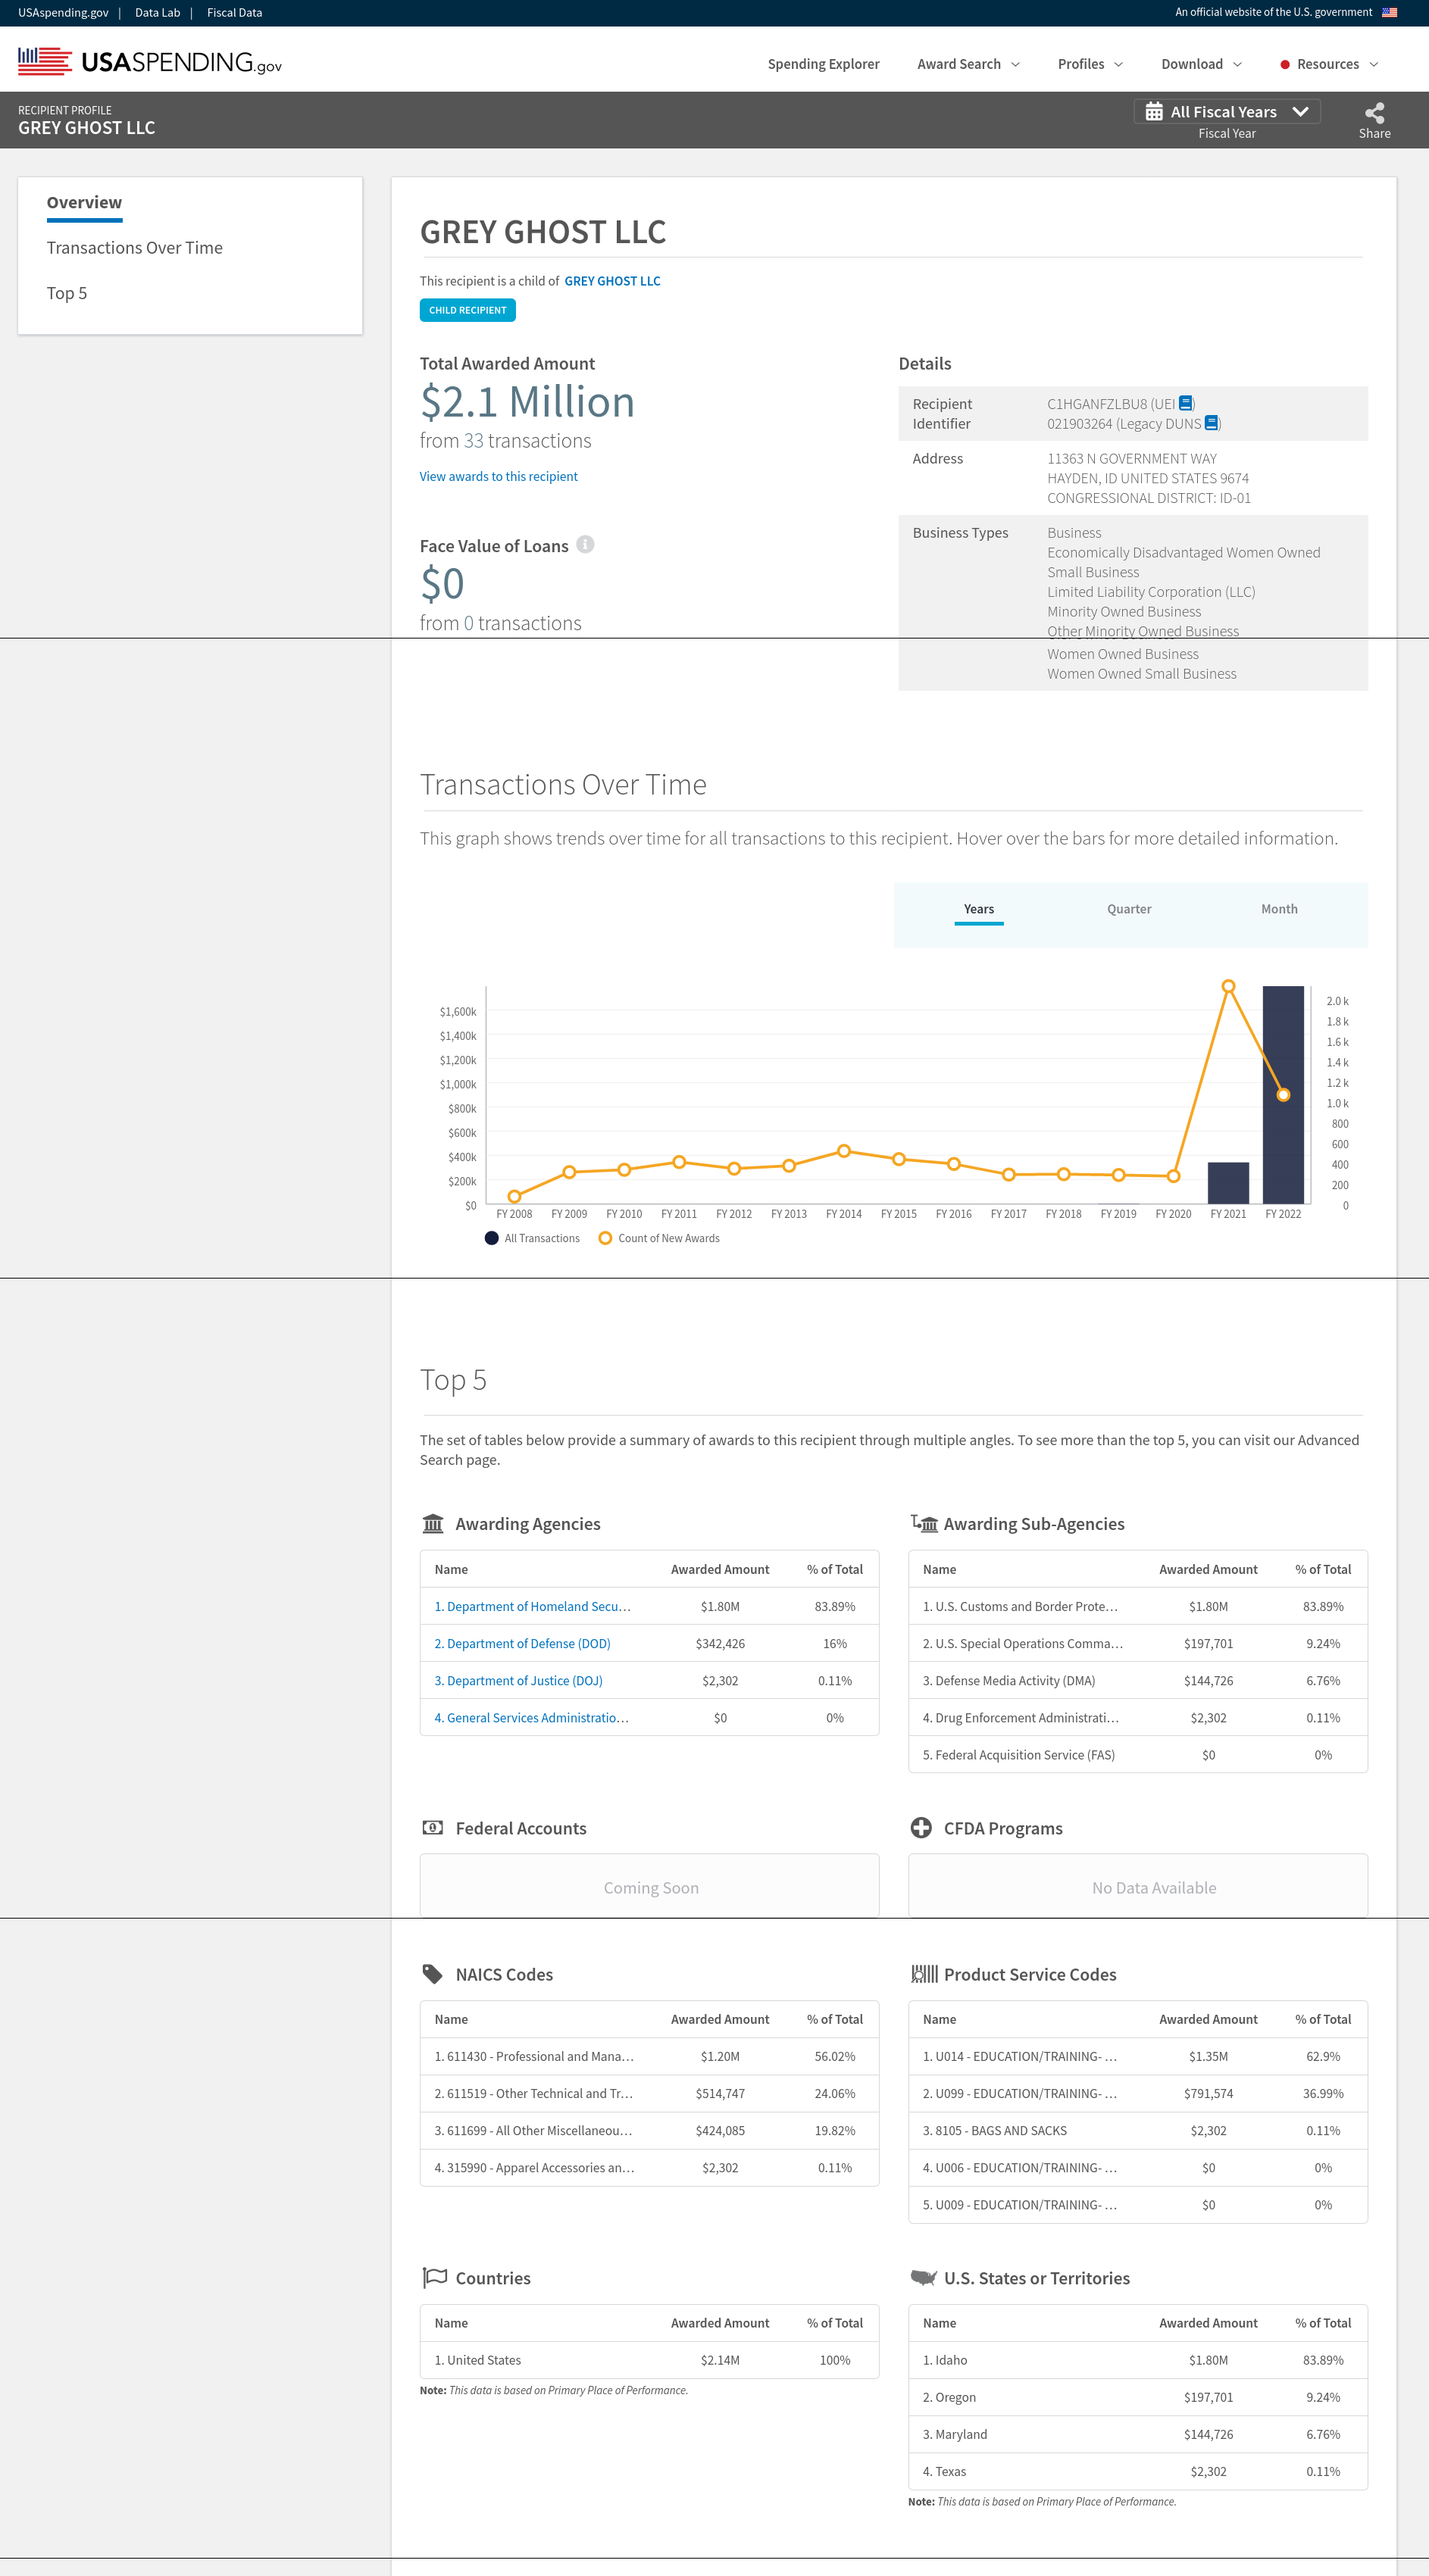Click 315990 - Apparel Accessories NAICS row
Screen dimensions: 1429x2576
point(649,2167)
